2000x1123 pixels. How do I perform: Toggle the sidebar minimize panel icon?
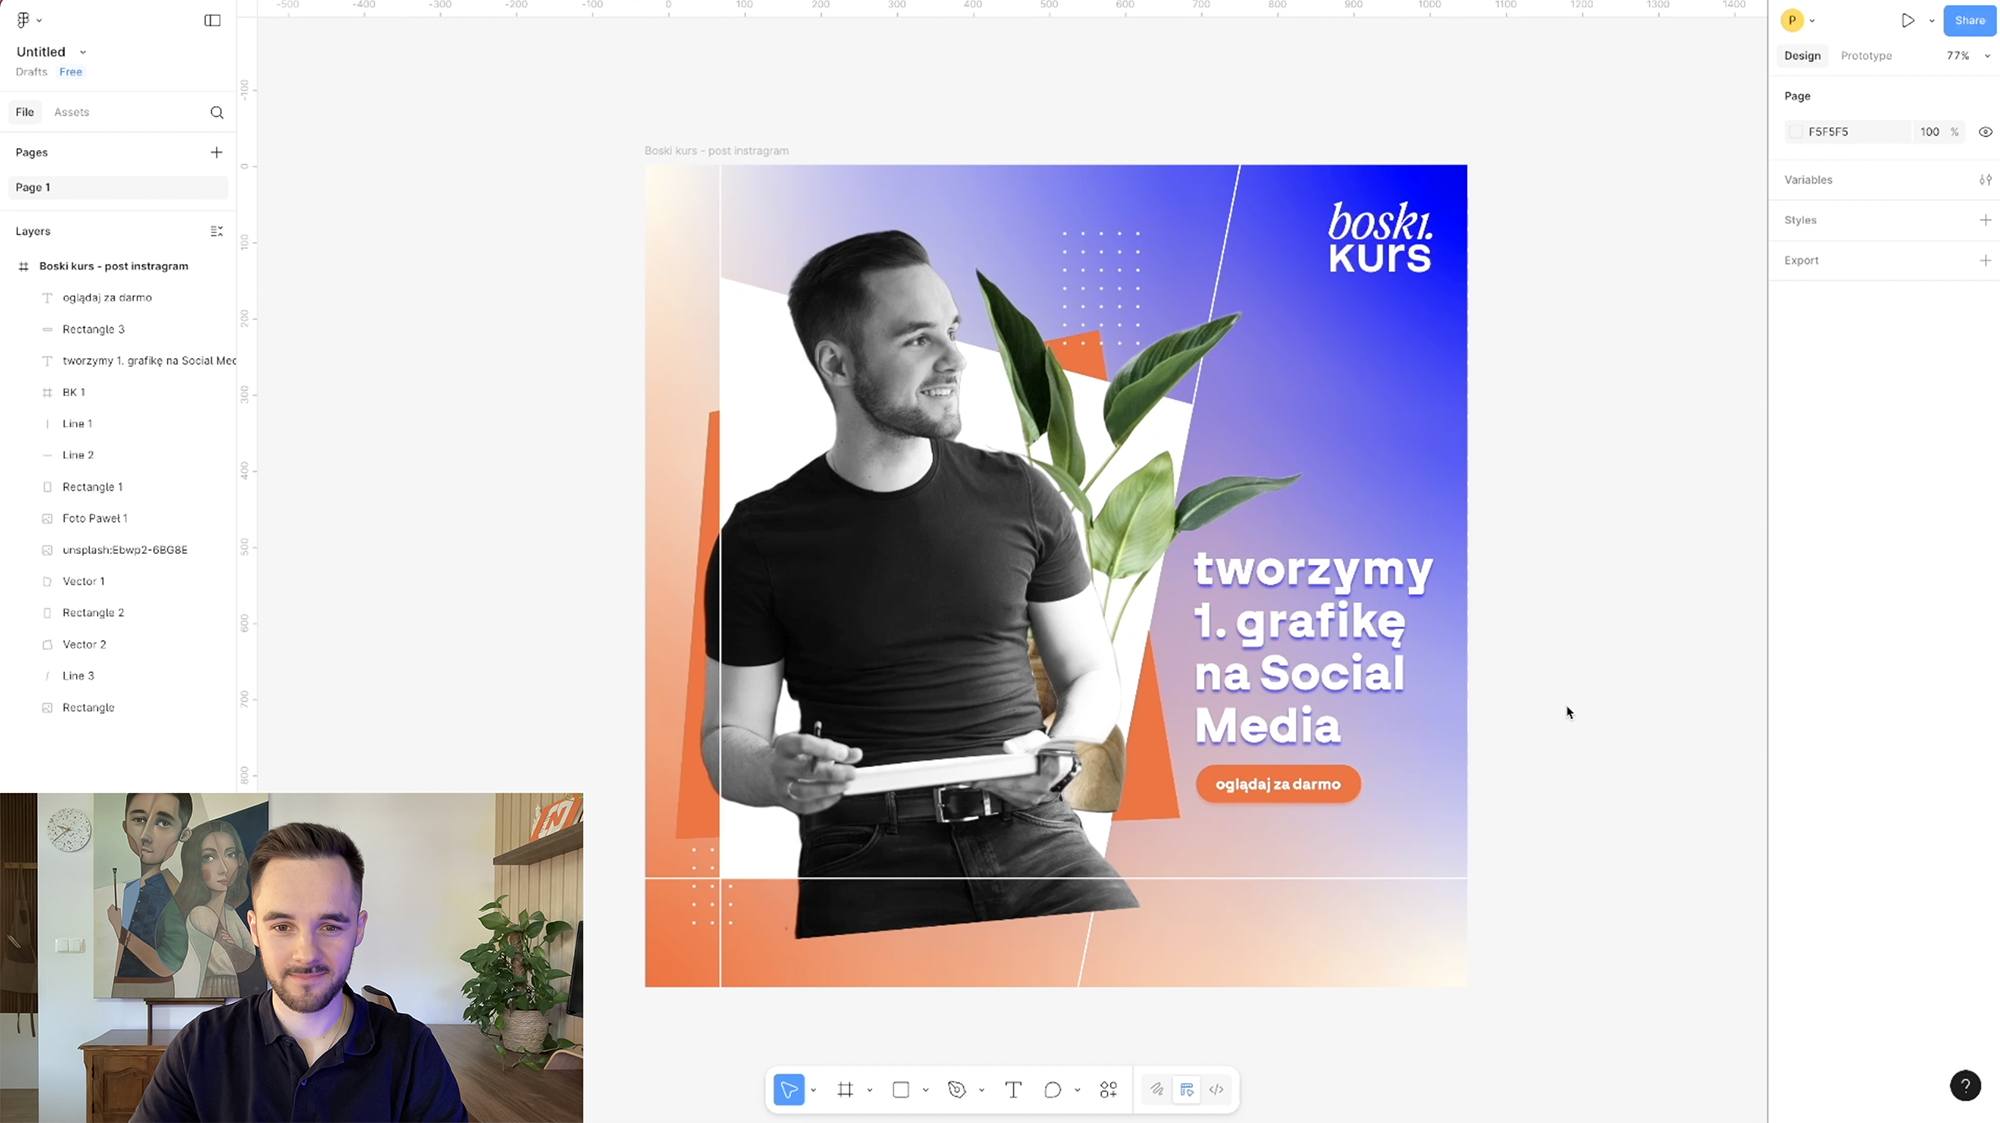(x=213, y=20)
